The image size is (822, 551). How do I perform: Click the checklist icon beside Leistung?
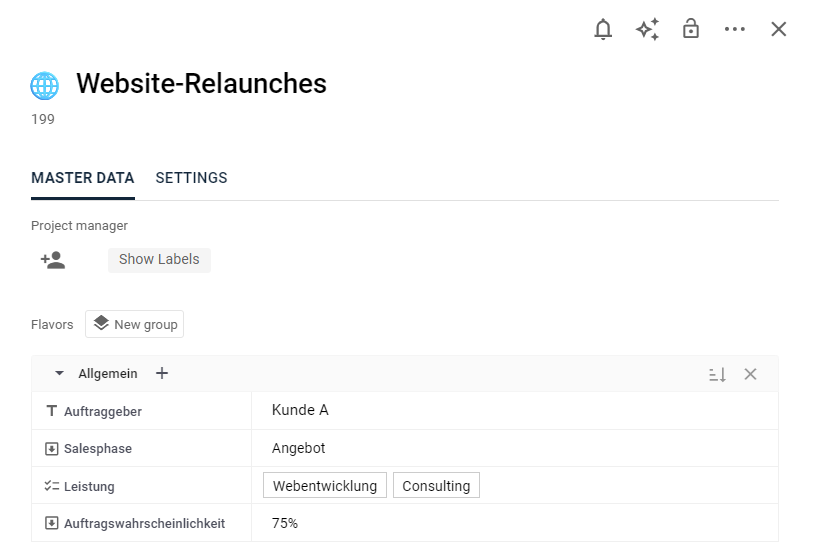click(x=51, y=486)
